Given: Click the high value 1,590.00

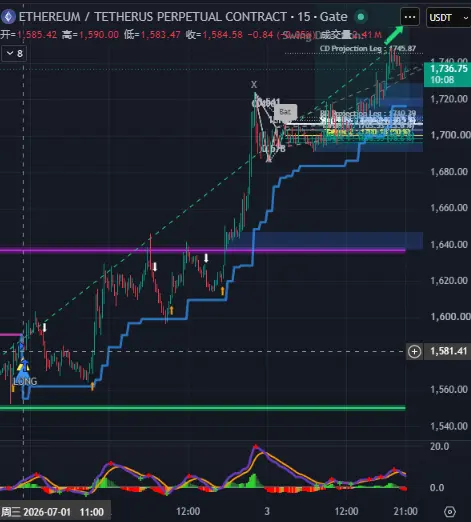Looking at the screenshot, I should [x=99, y=34].
